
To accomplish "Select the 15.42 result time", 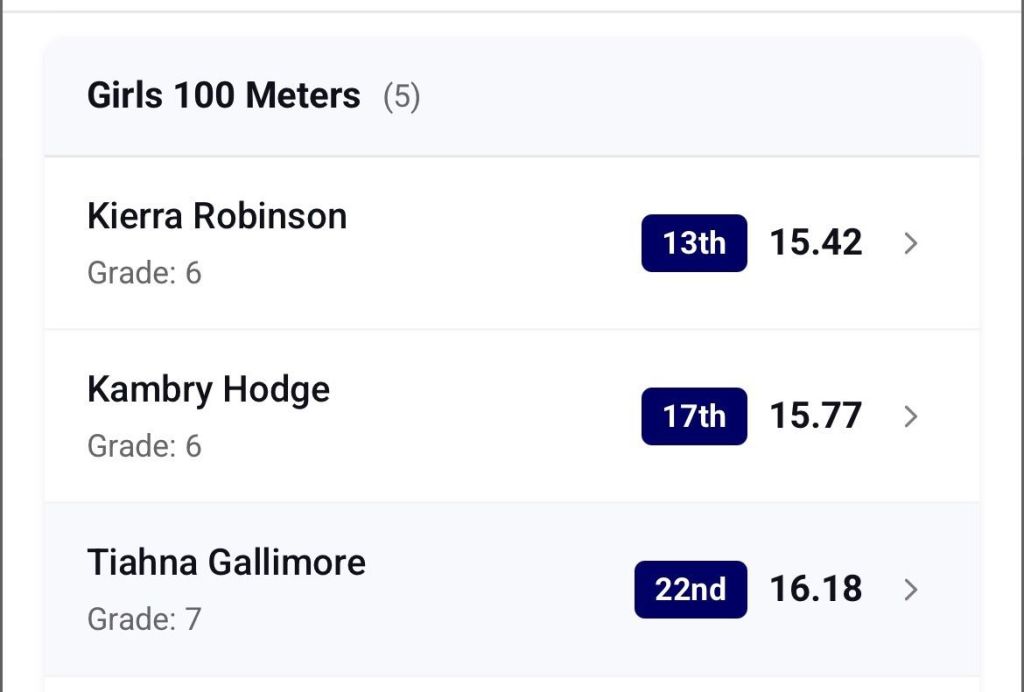I will (x=815, y=243).
